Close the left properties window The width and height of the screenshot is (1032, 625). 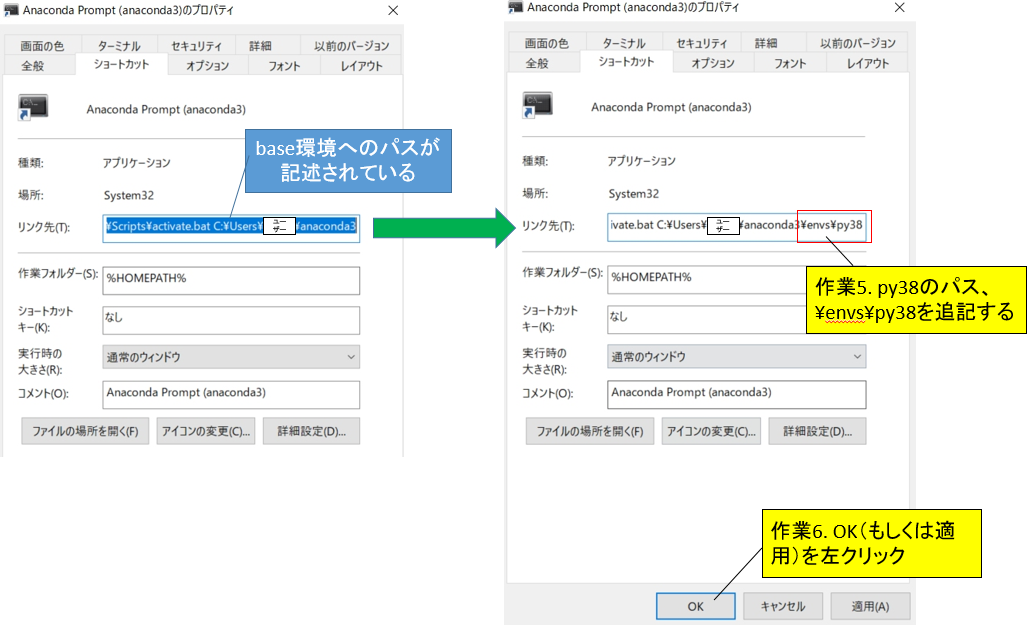pos(393,11)
